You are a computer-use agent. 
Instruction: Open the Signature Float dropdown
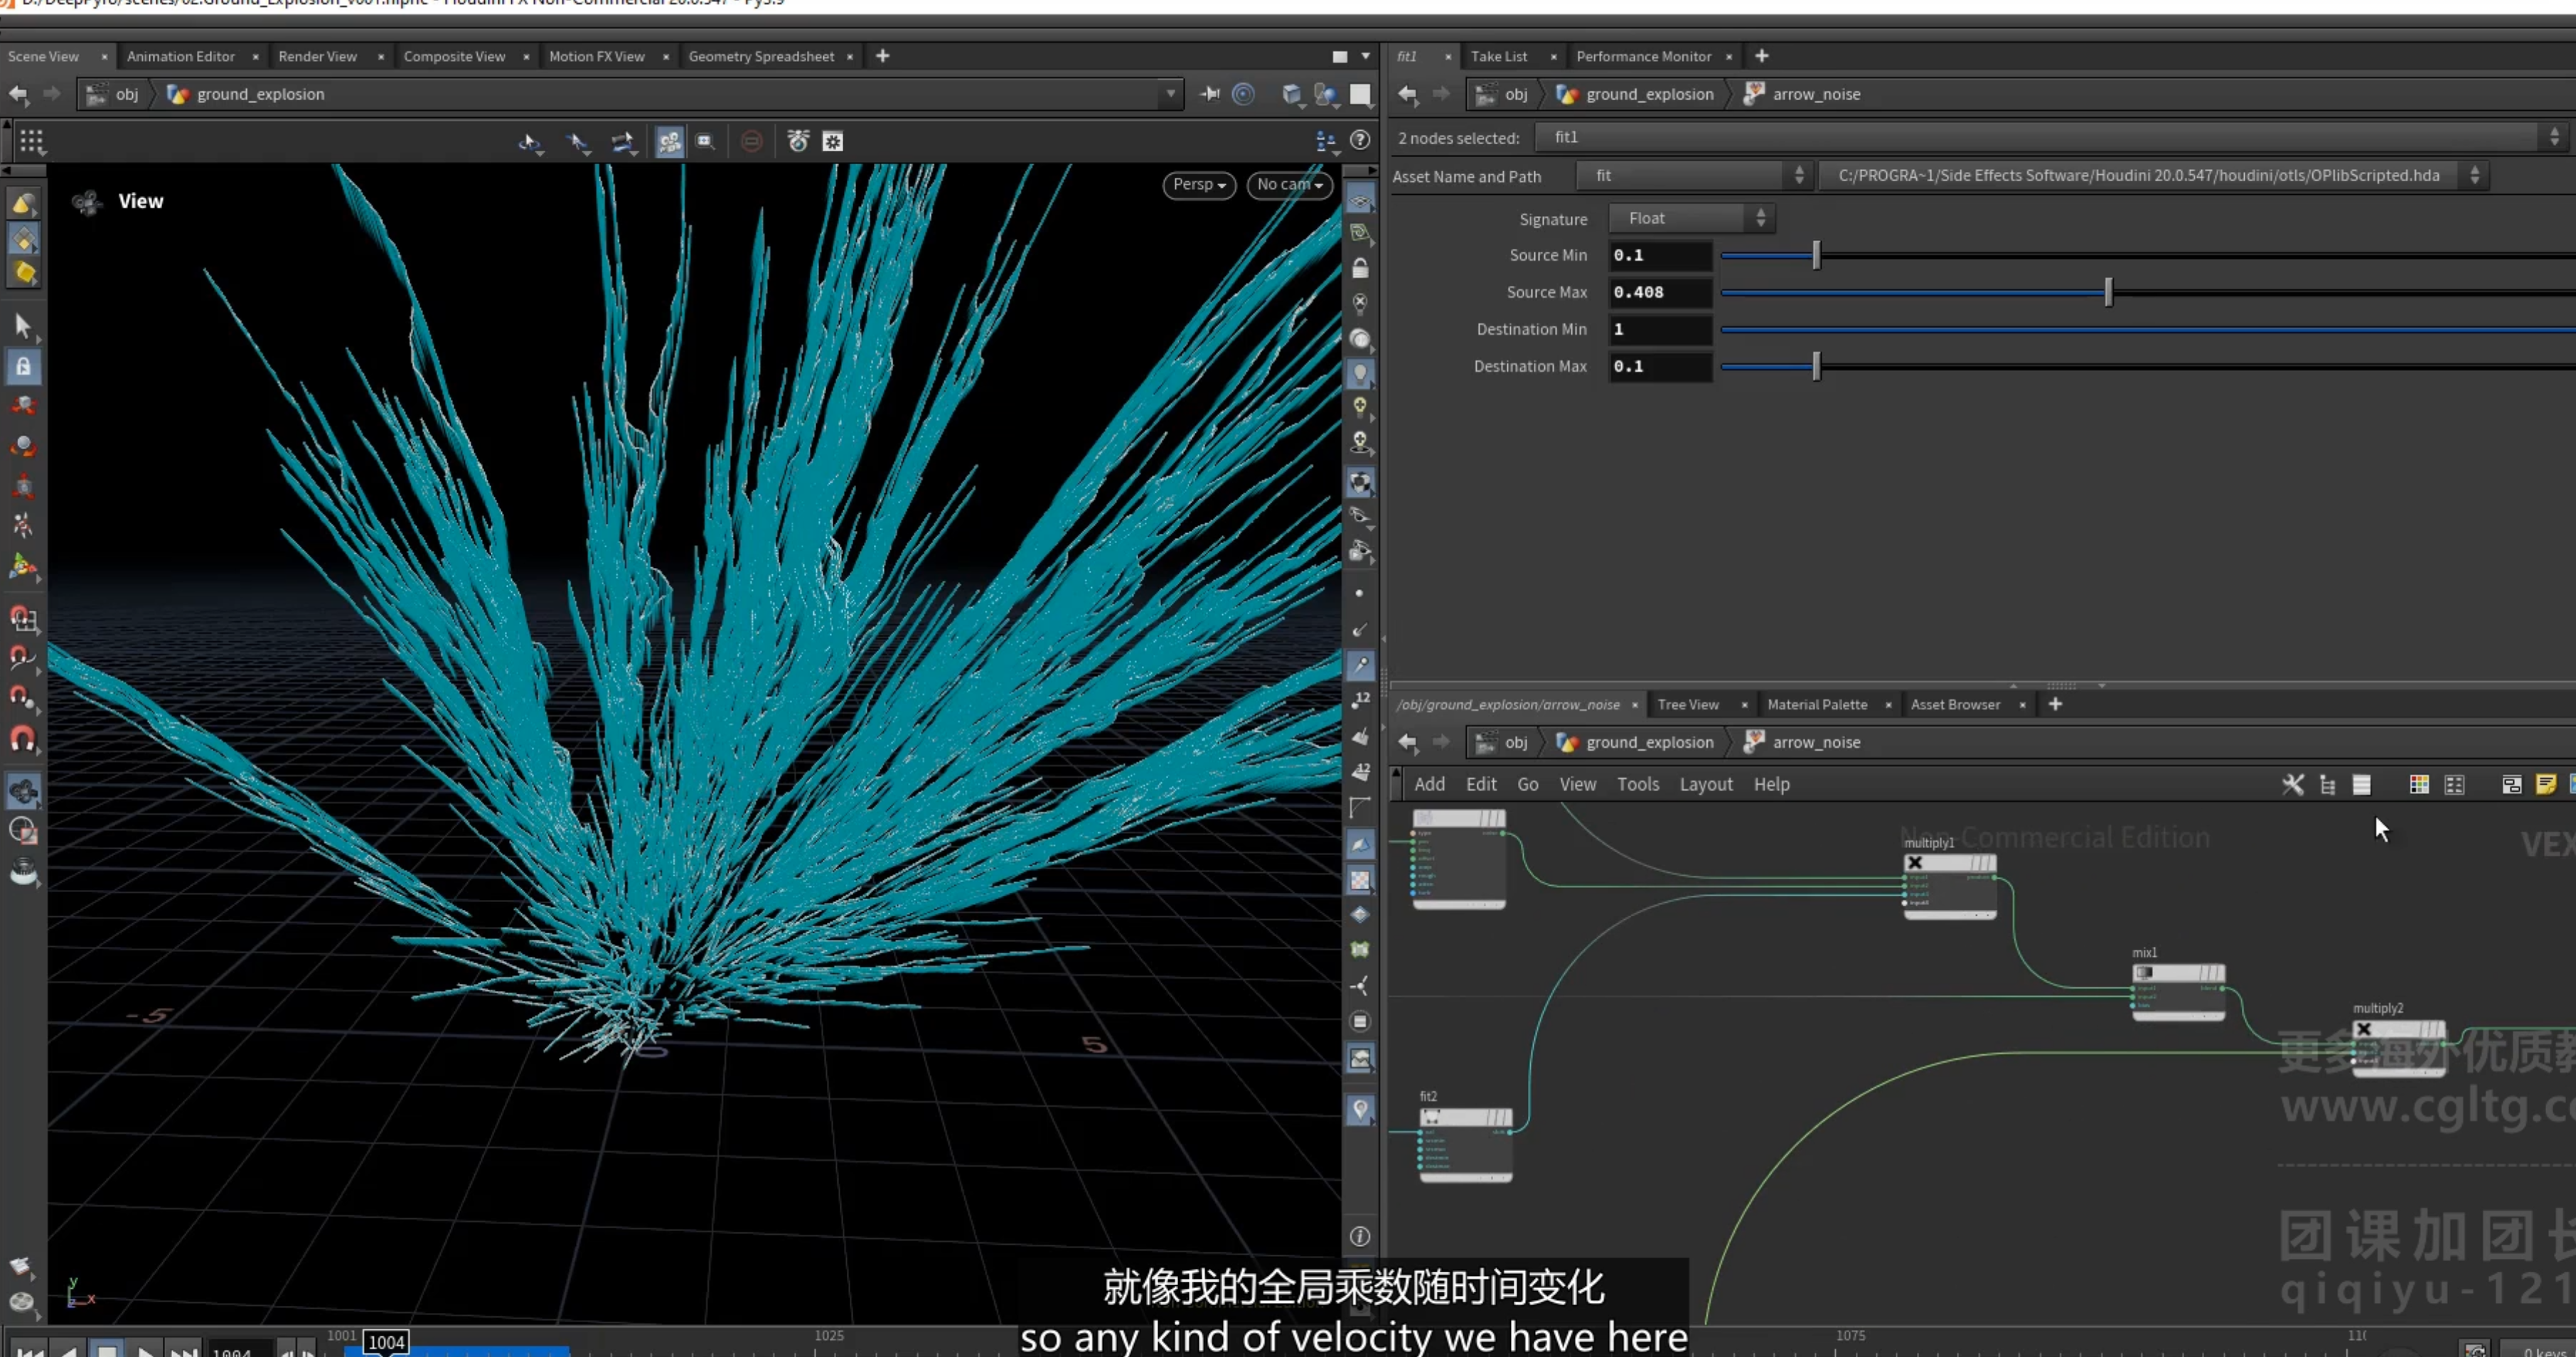coord(1692,218)
